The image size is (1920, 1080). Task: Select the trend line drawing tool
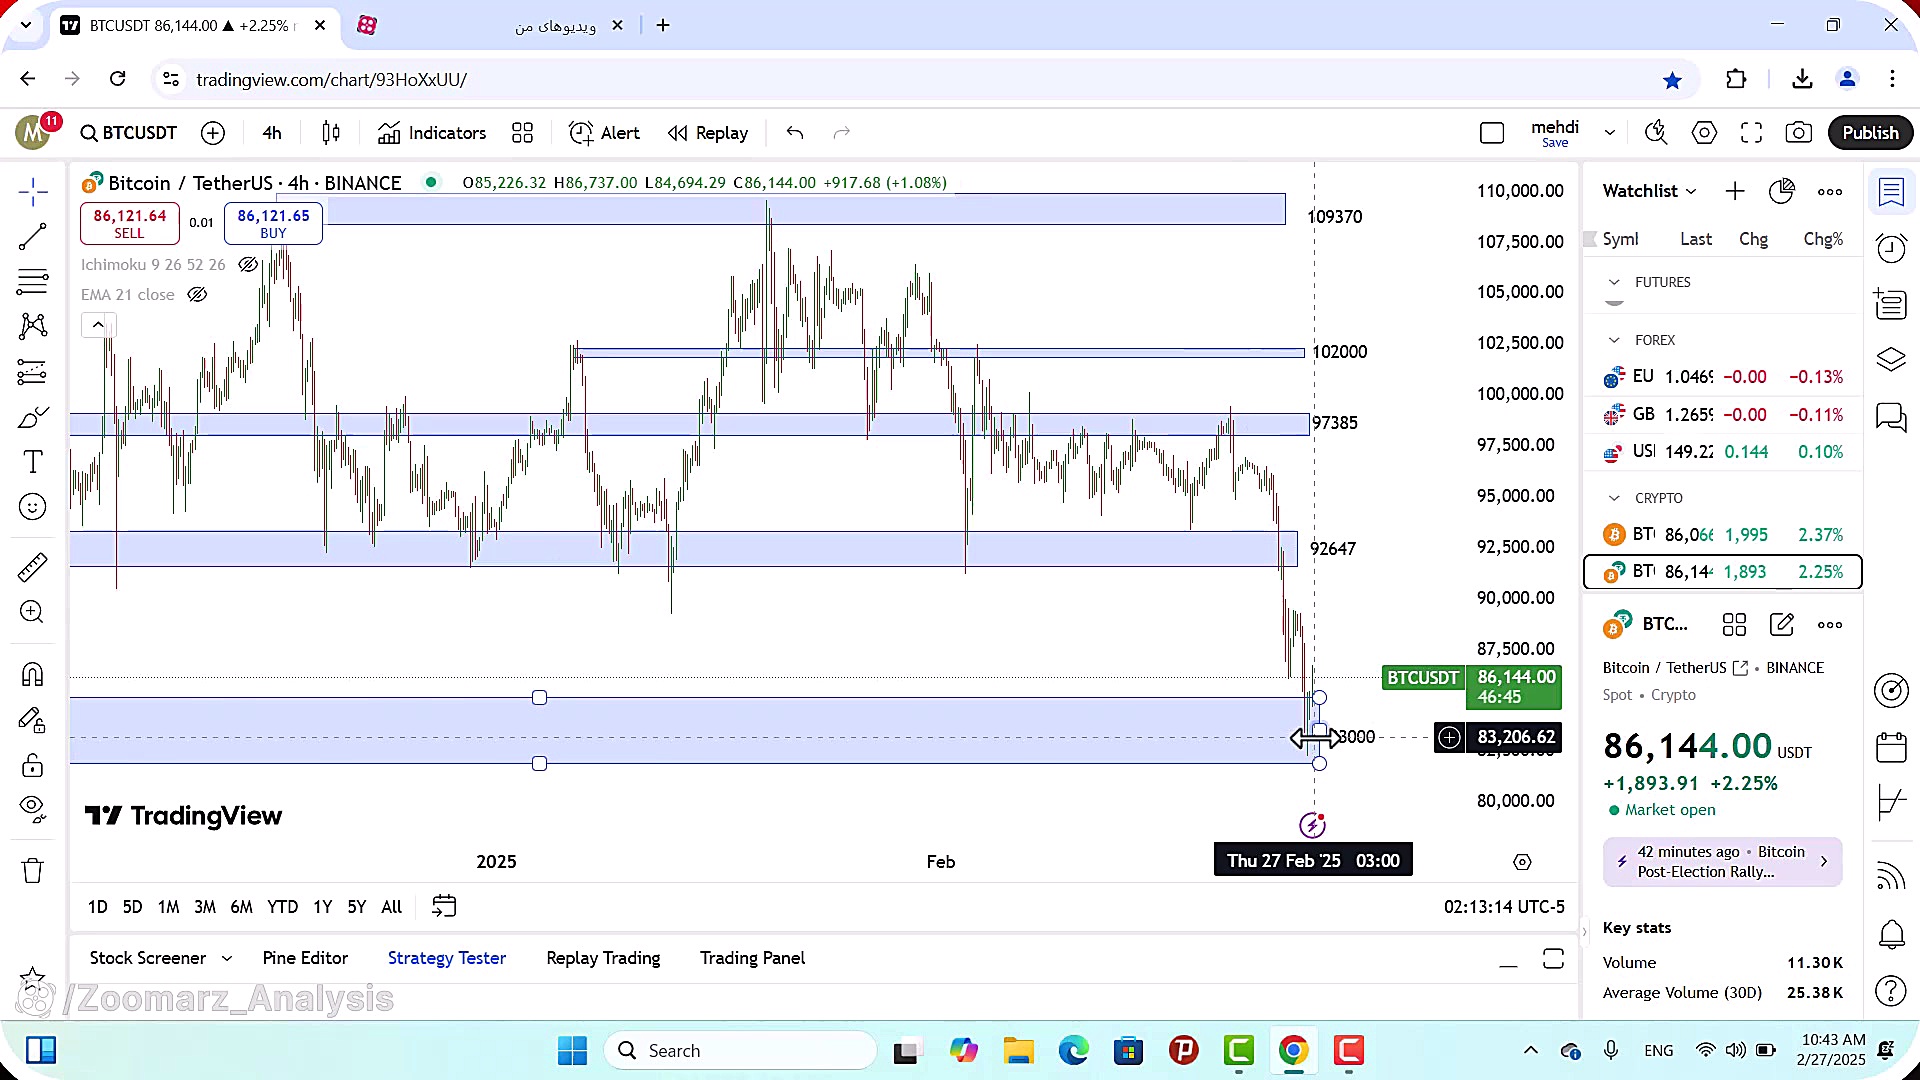pos(33,236)
